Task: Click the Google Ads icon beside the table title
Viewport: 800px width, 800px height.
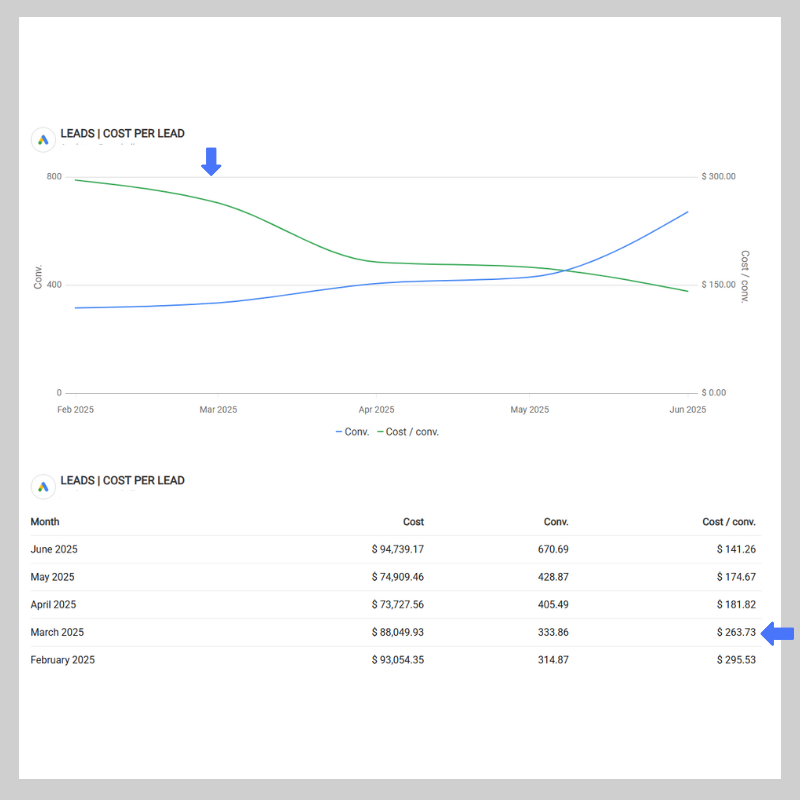Action: 42,486
